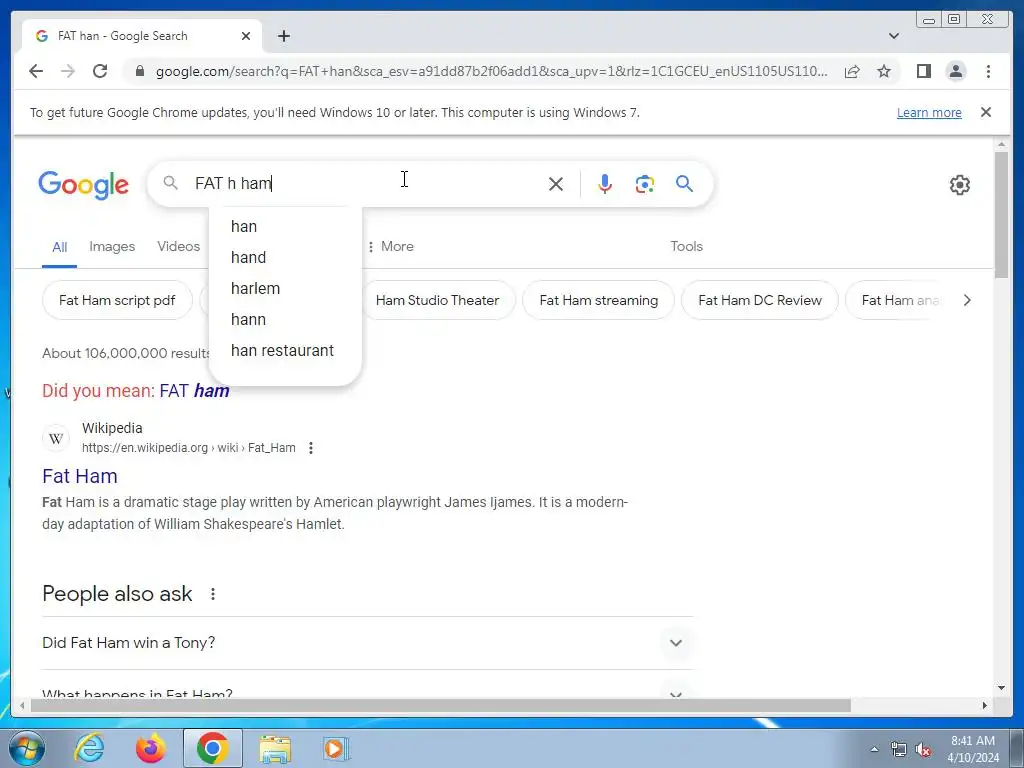Open Windows Media Player from taskbar

click(x=336, y=748)
